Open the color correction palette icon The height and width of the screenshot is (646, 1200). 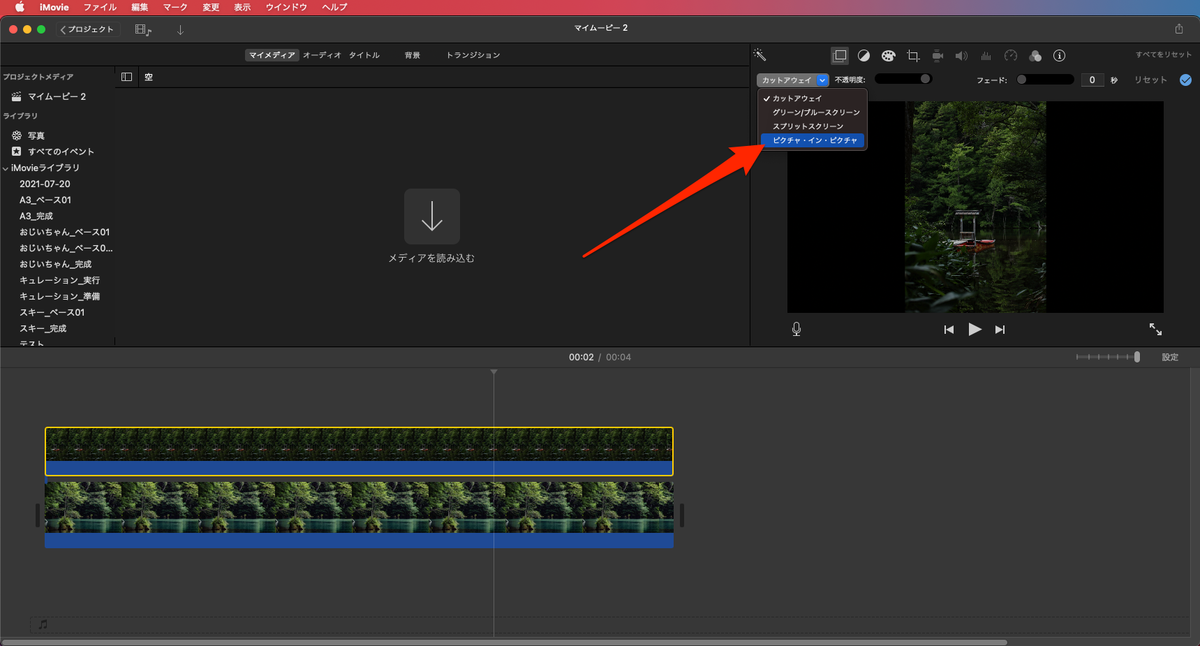click(x=888, y=56)
